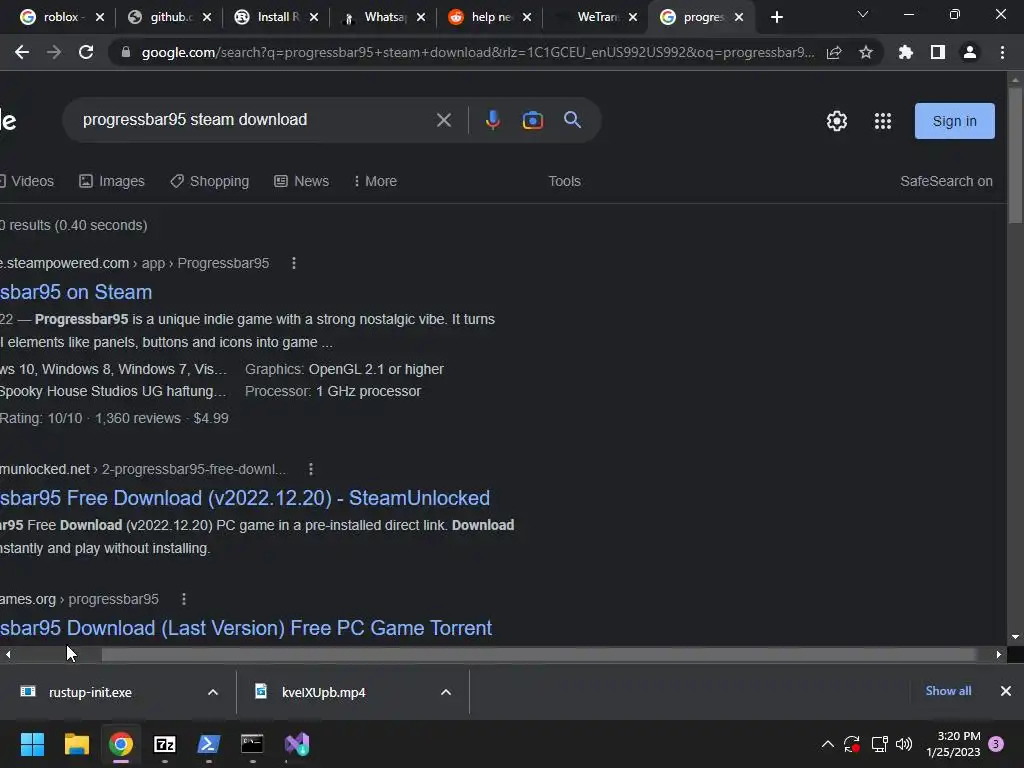Show hidden system tray icons

pos(827,744)
